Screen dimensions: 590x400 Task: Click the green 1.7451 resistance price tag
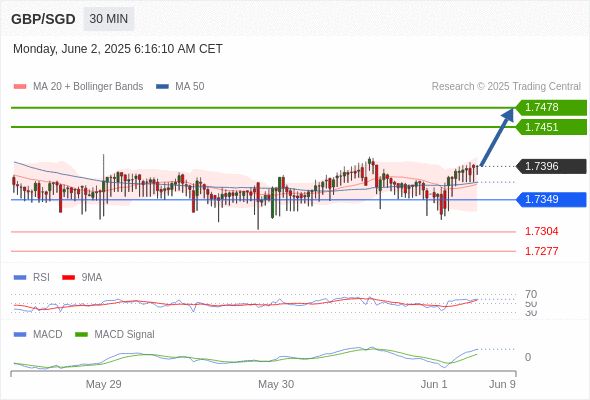click(x=551, y=127)
